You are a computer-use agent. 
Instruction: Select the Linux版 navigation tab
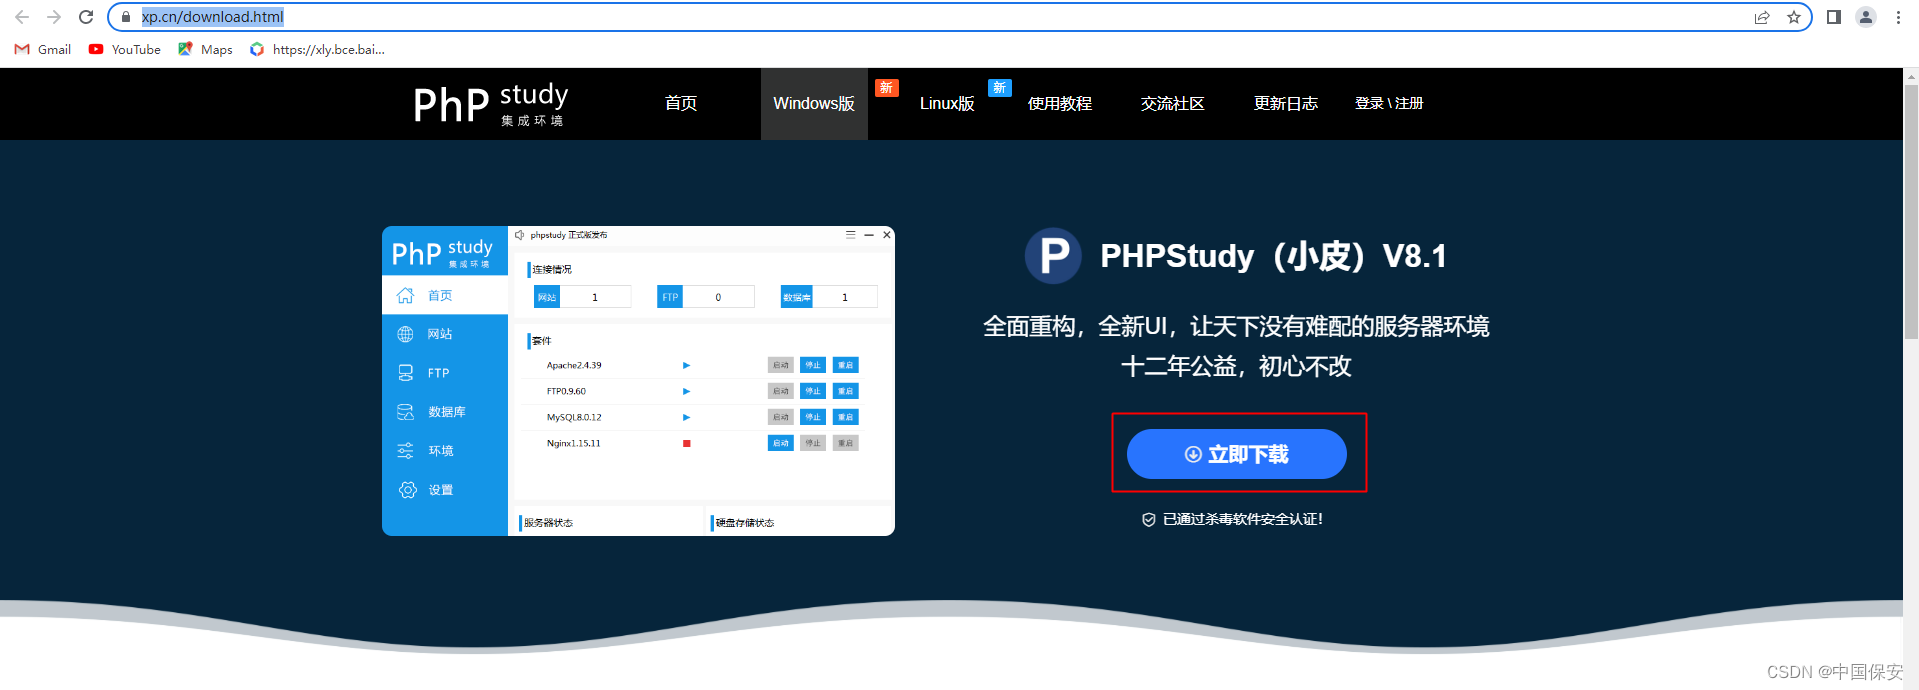tap(947, 103)
